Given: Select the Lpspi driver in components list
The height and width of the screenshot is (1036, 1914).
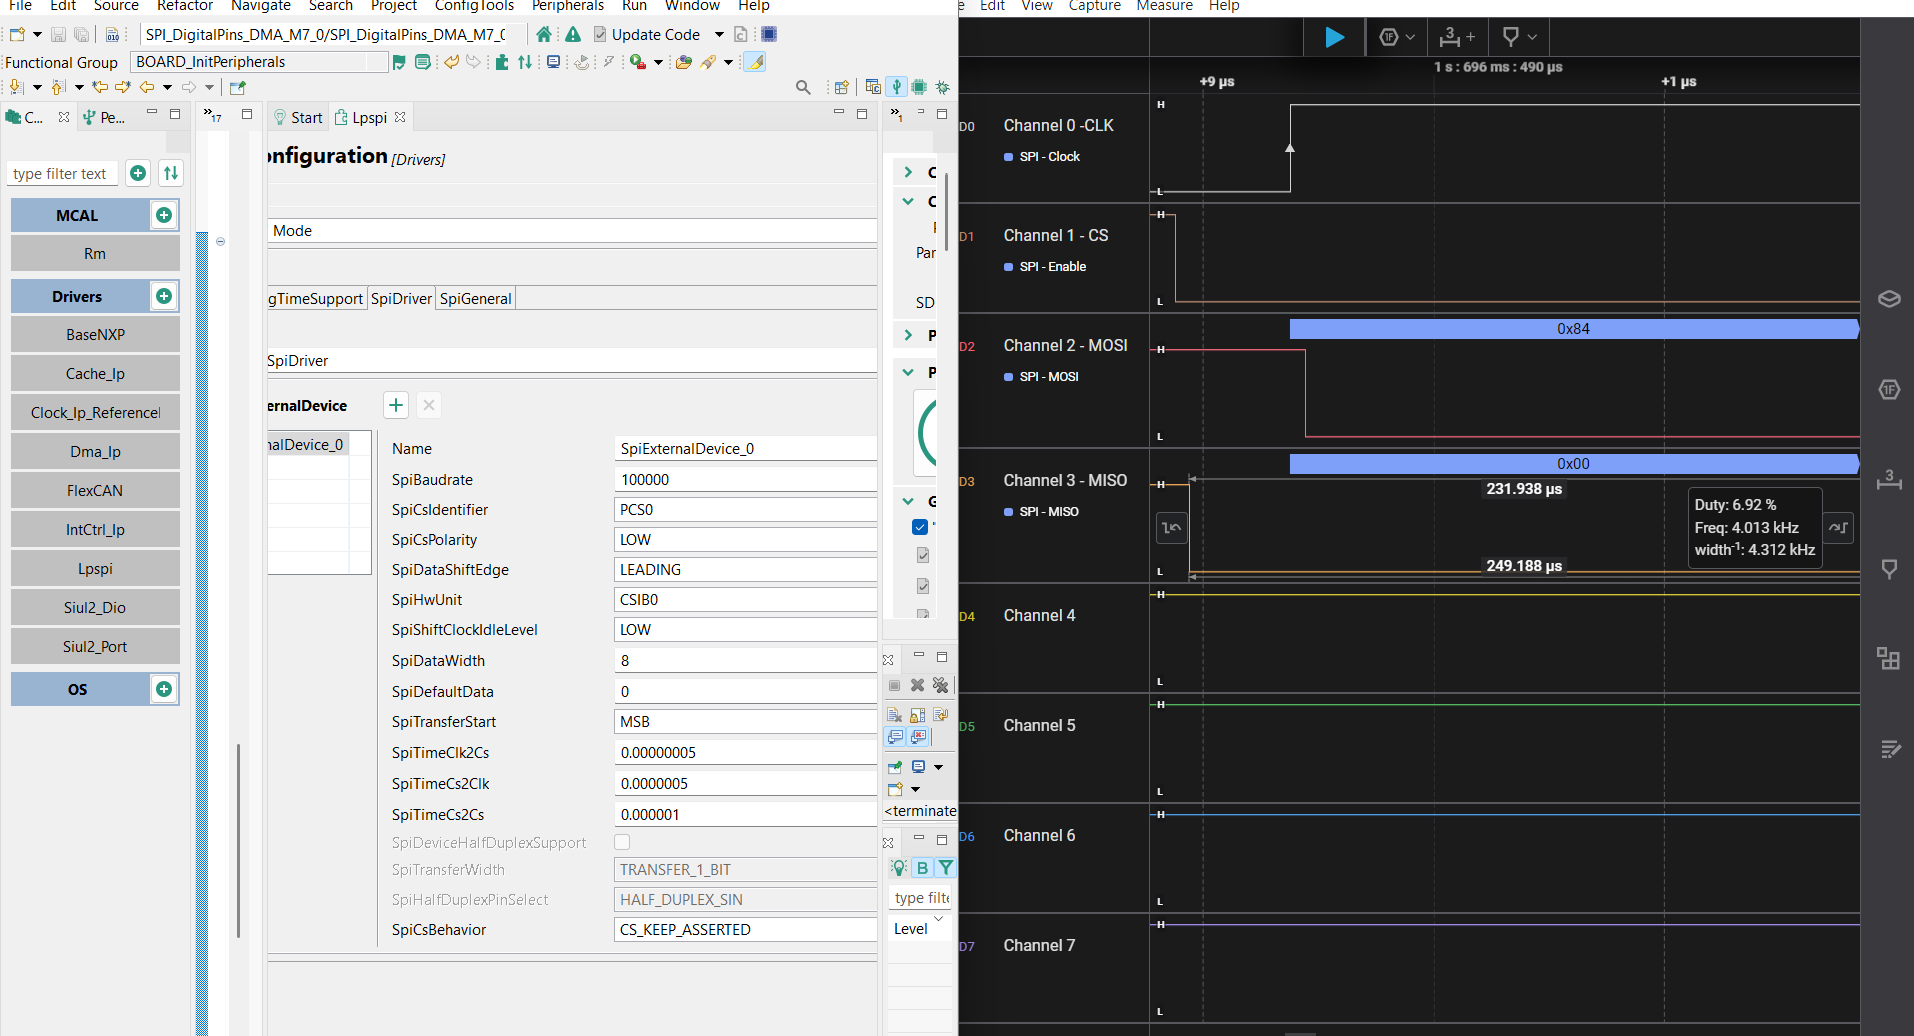Looking at the screenshot, I should pyautogui.click(x=95, y=568).
